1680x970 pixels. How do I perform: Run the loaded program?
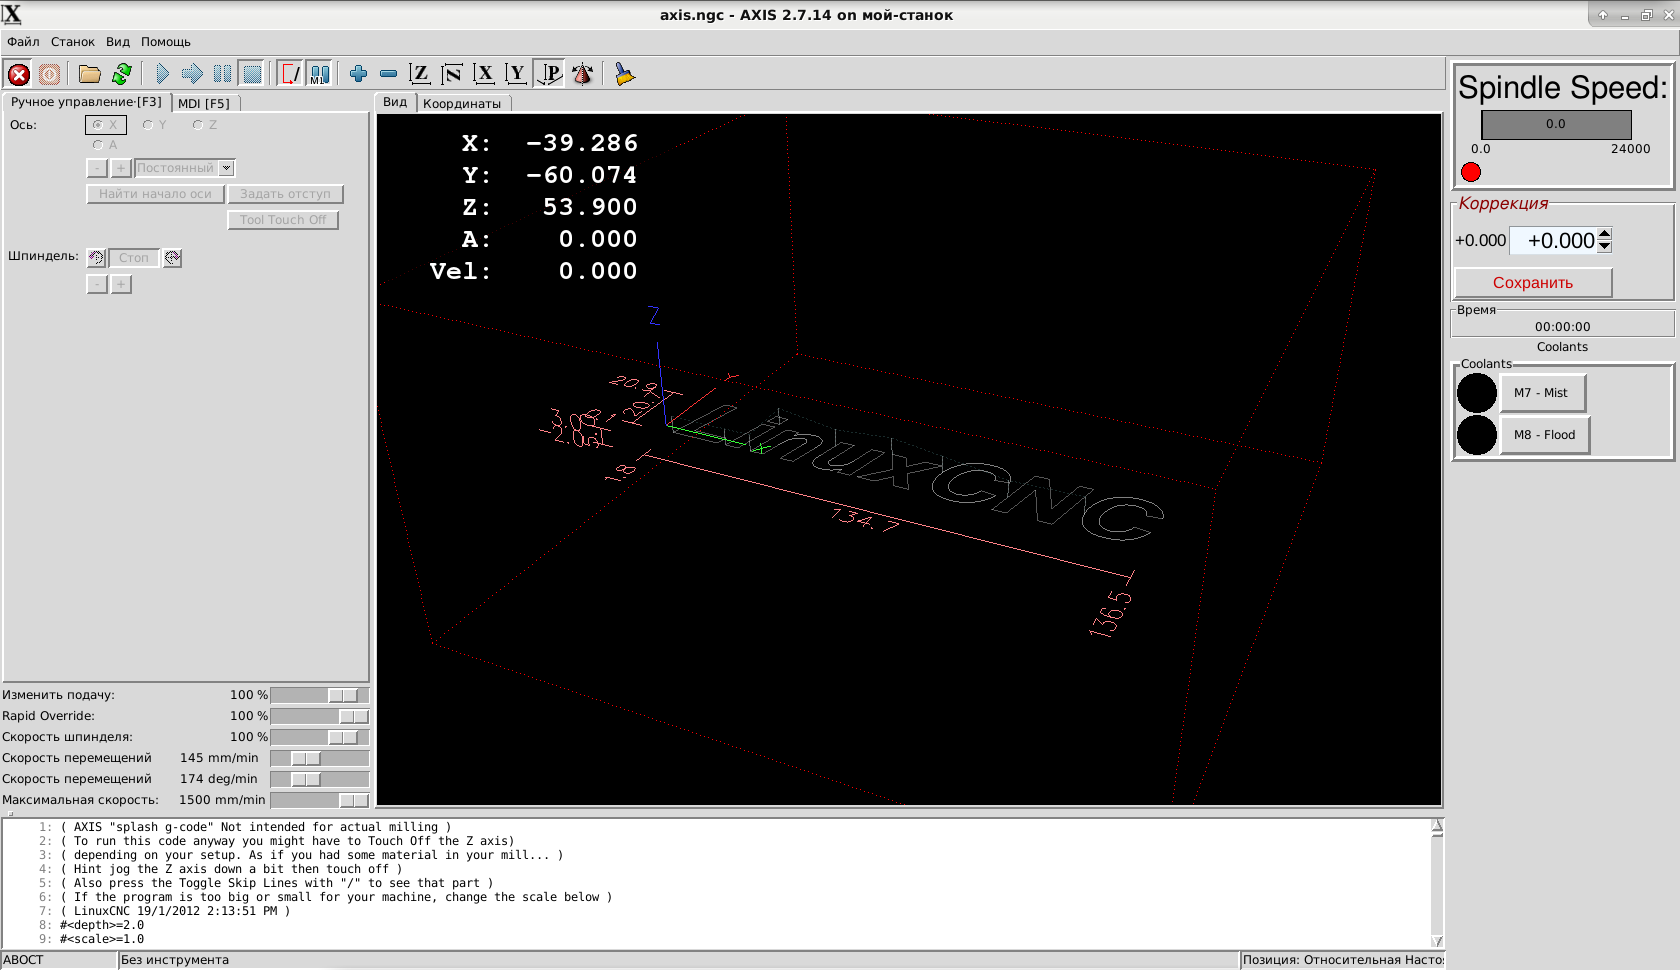(162, 74)
